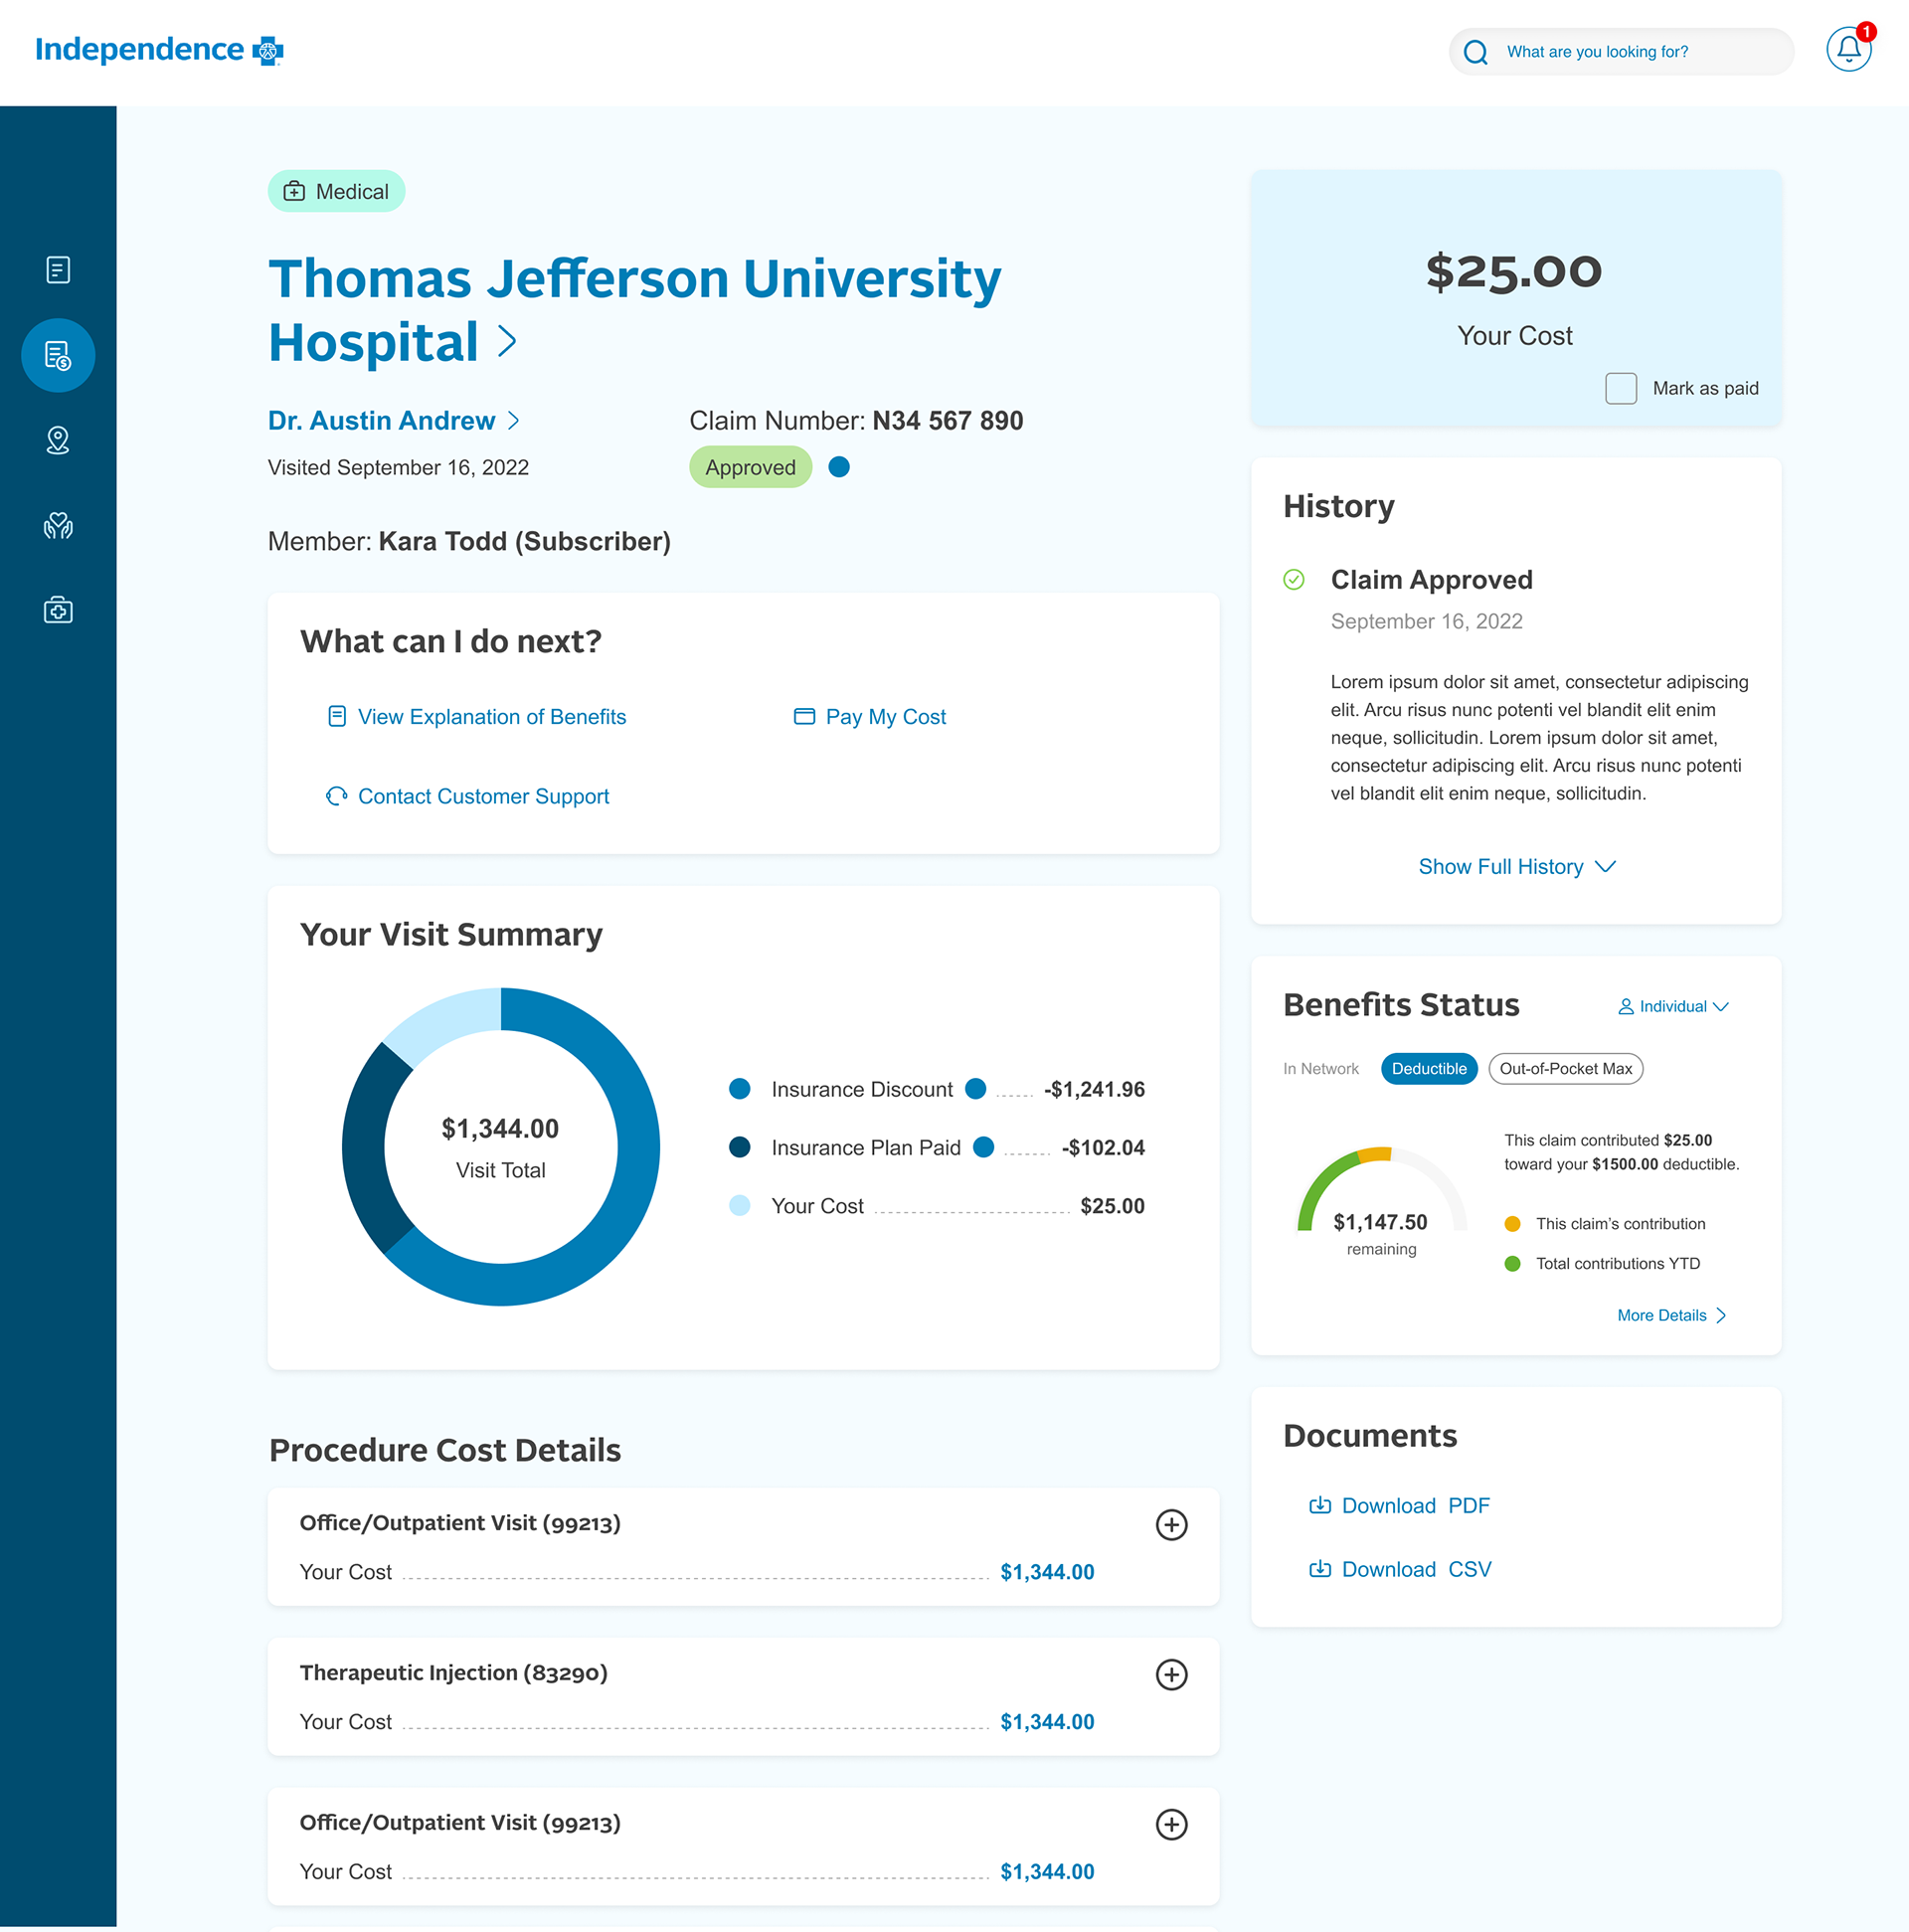
Task: Open More Details link
Action: click(1661, 1315)
